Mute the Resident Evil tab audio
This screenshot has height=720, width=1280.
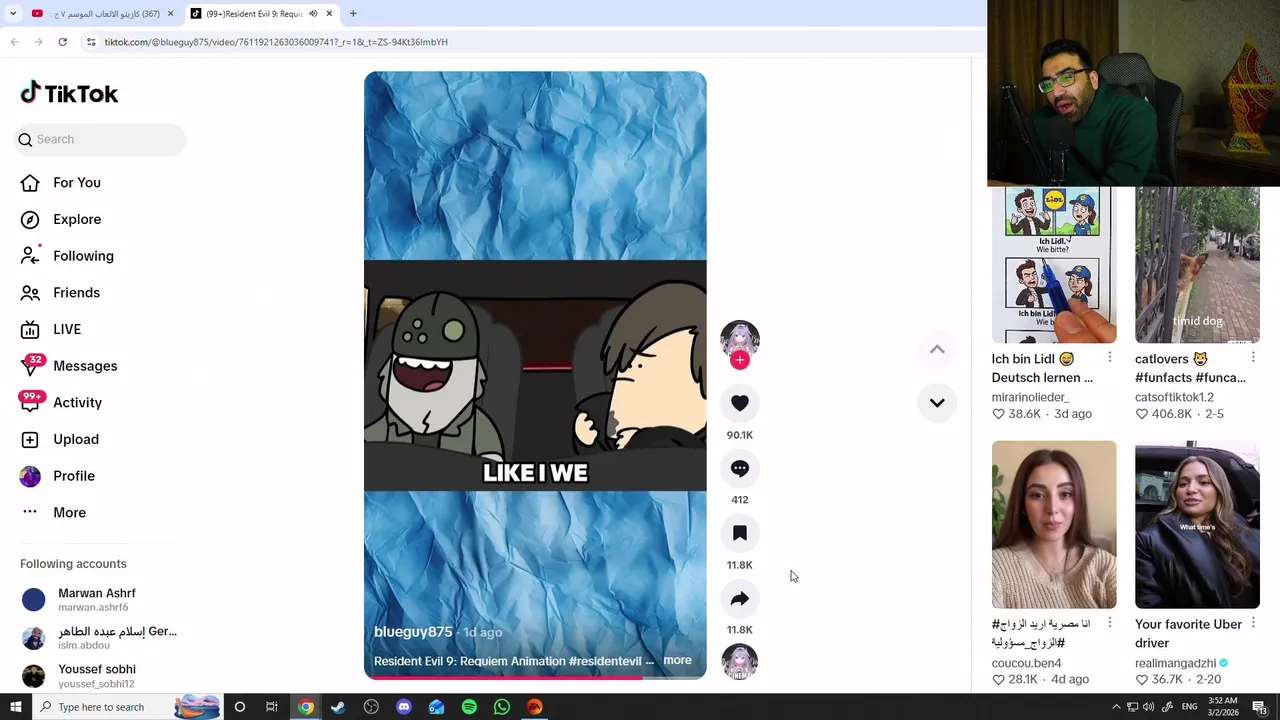pos(313,14)
